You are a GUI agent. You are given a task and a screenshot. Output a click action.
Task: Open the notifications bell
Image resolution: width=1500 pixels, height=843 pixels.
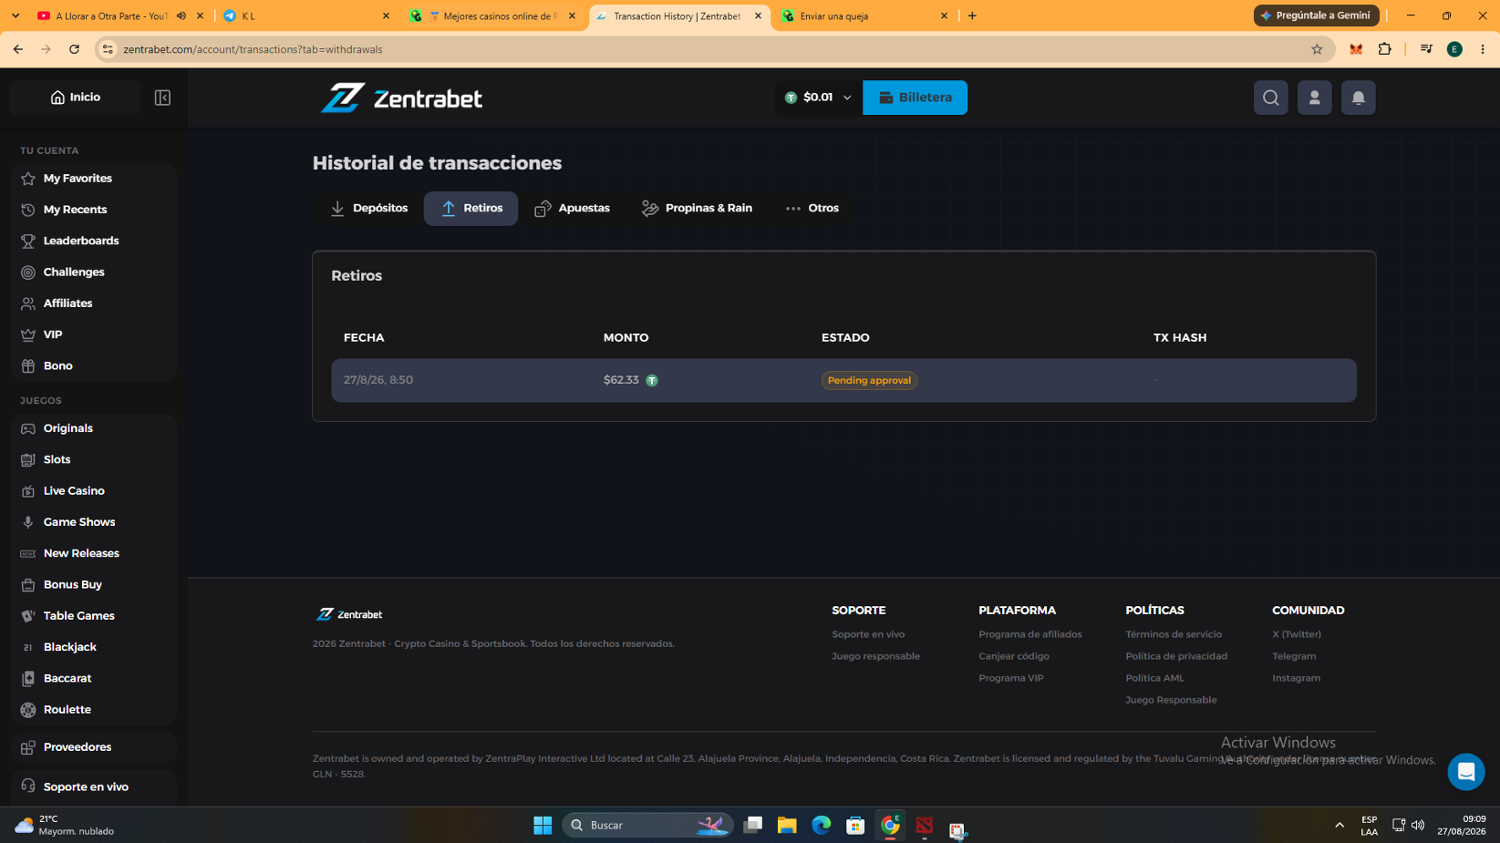point(1358,98)
